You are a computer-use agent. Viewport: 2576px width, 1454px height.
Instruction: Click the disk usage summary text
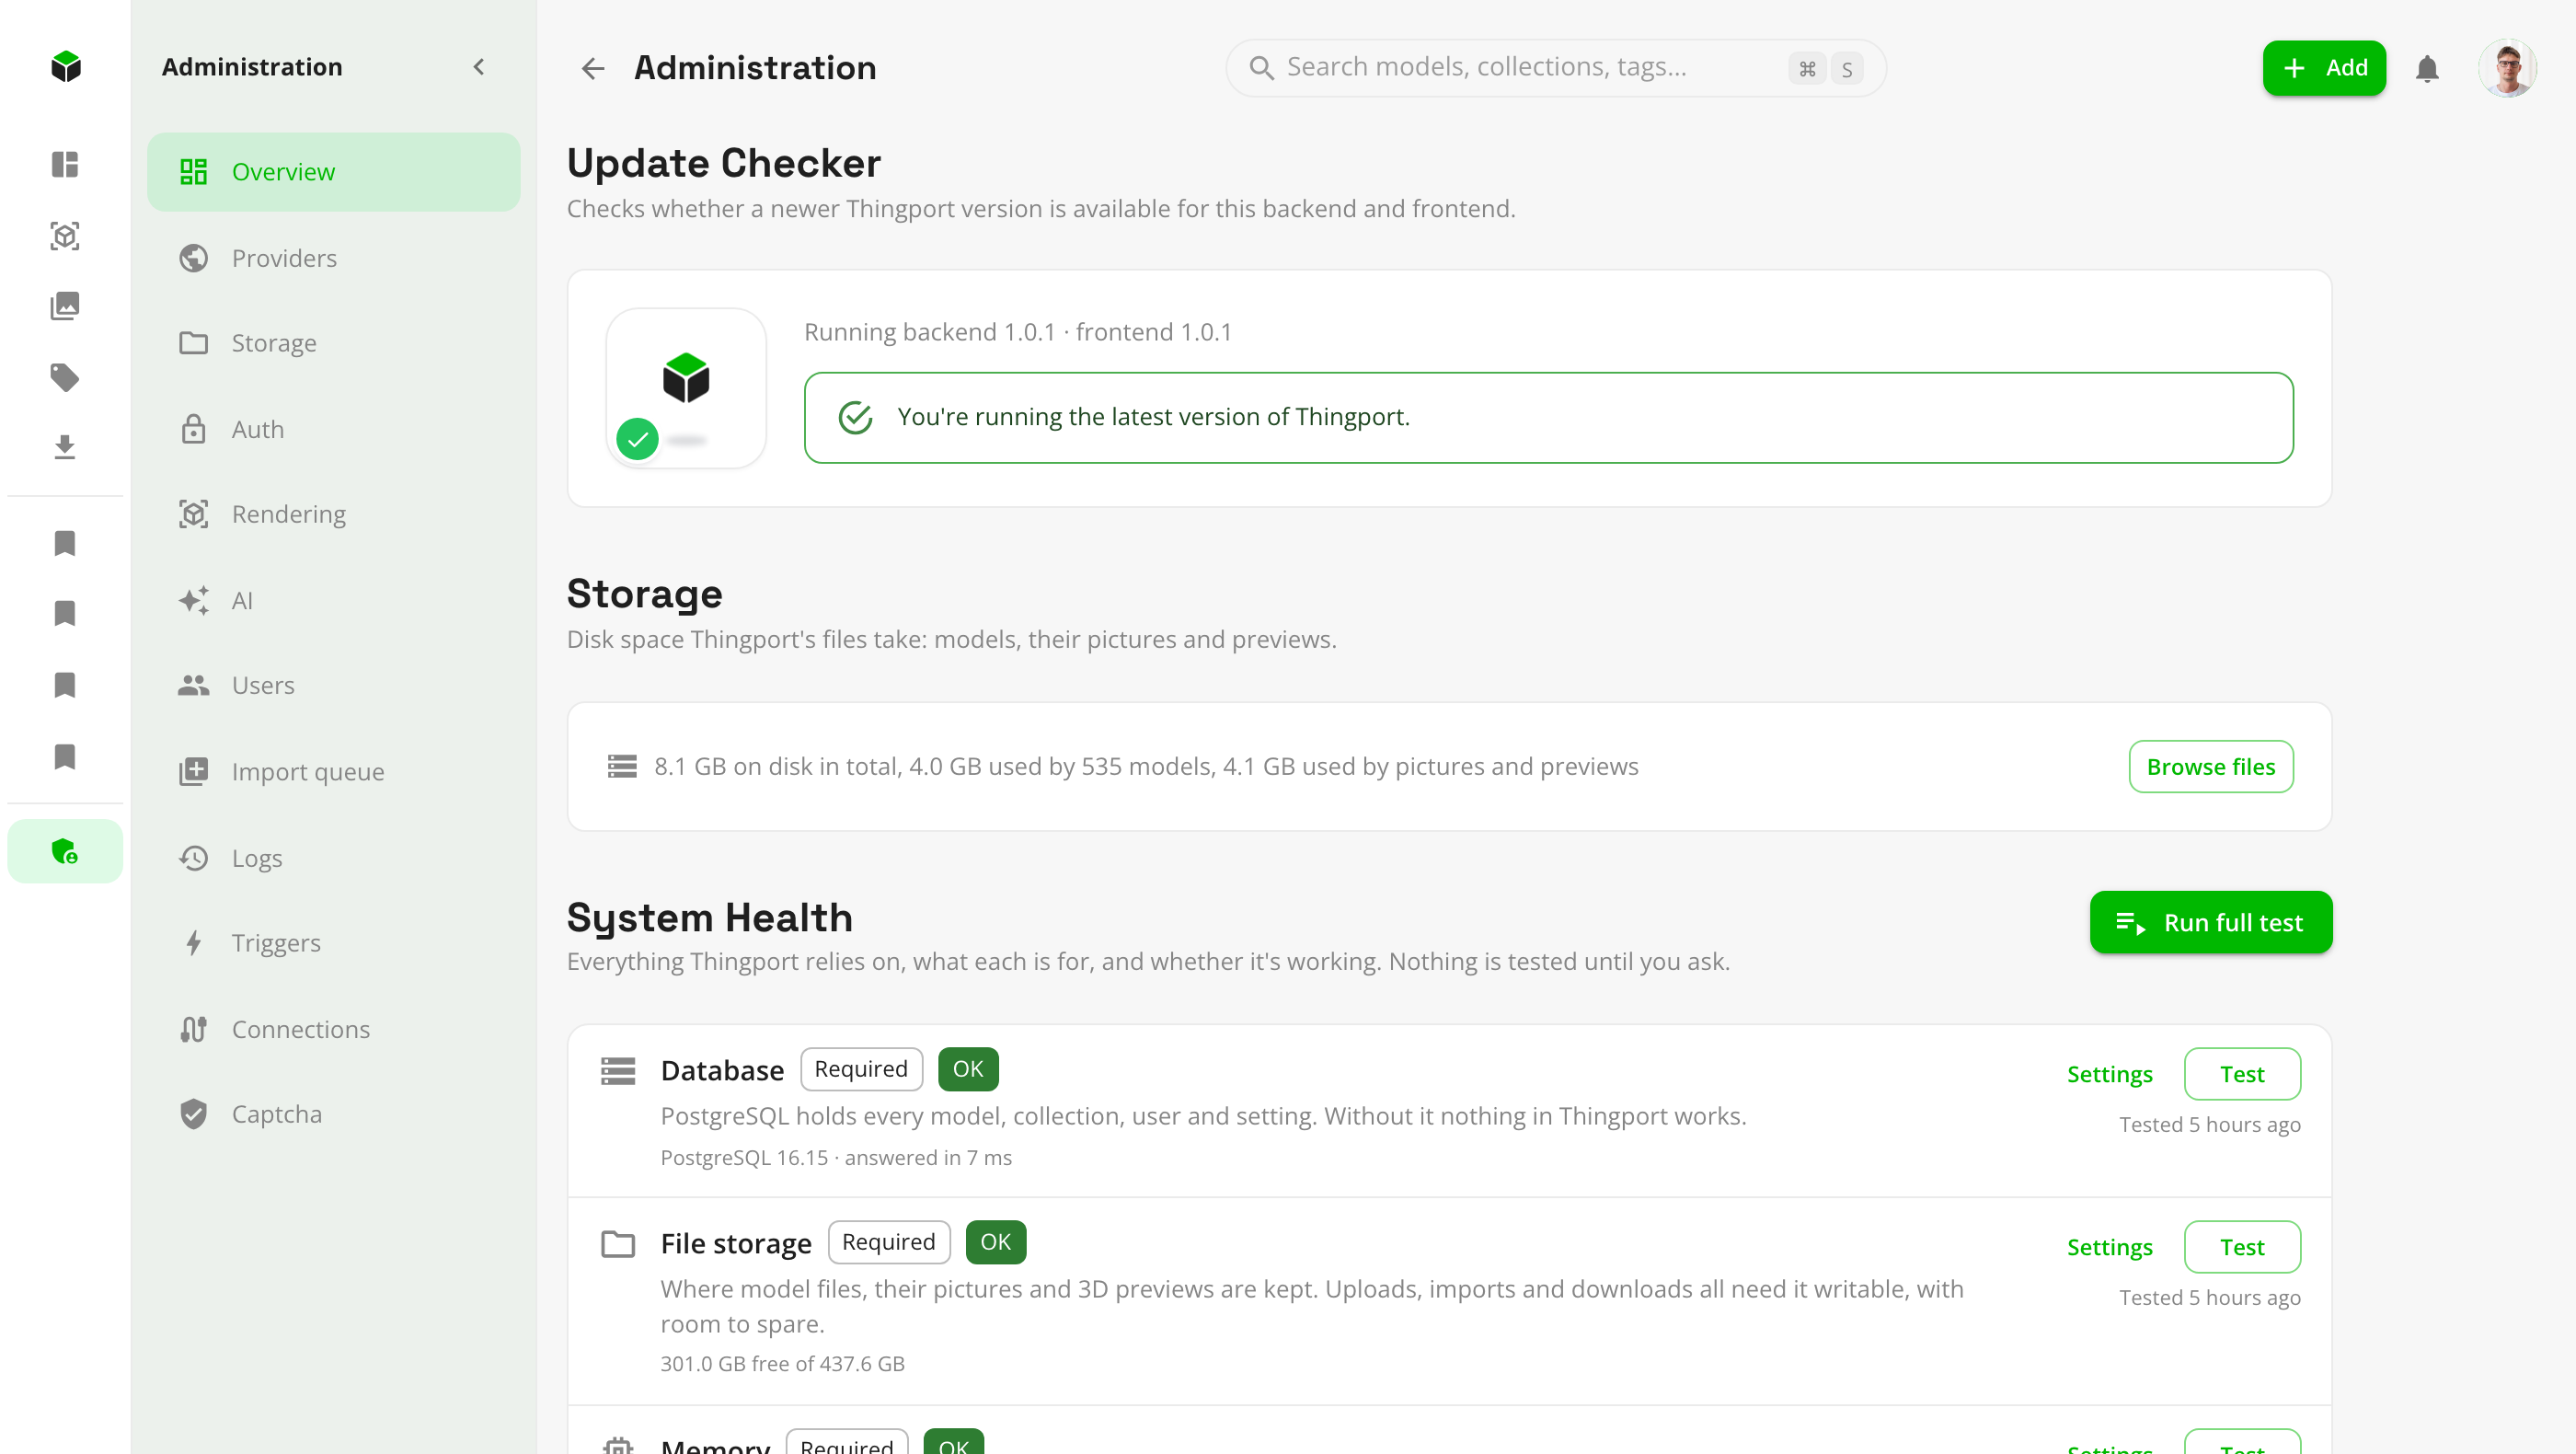(x=1146, y=767)
